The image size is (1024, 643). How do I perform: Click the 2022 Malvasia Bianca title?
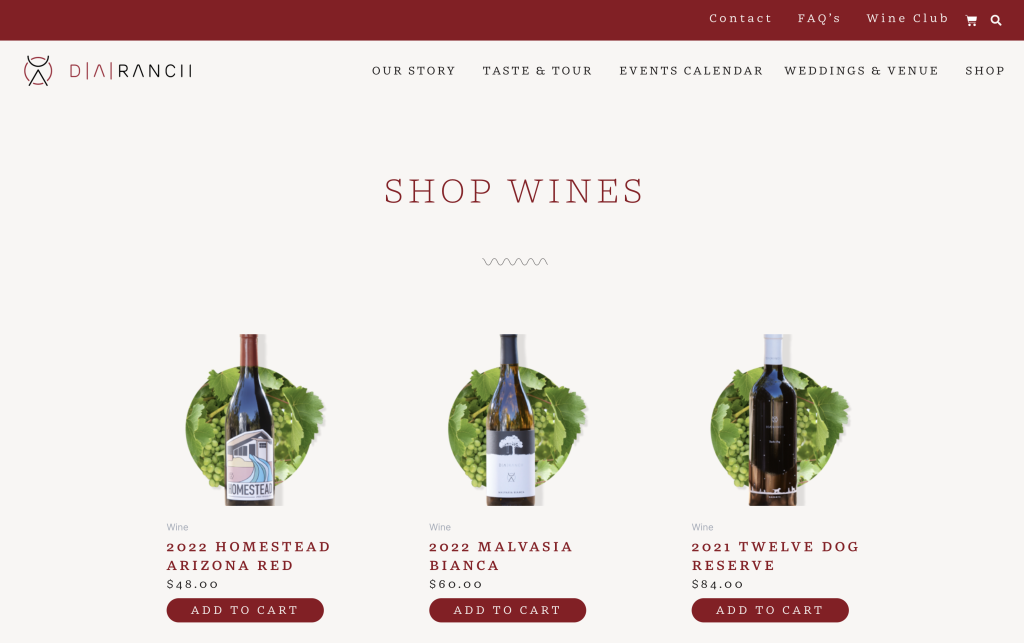[x=501, y=556]
